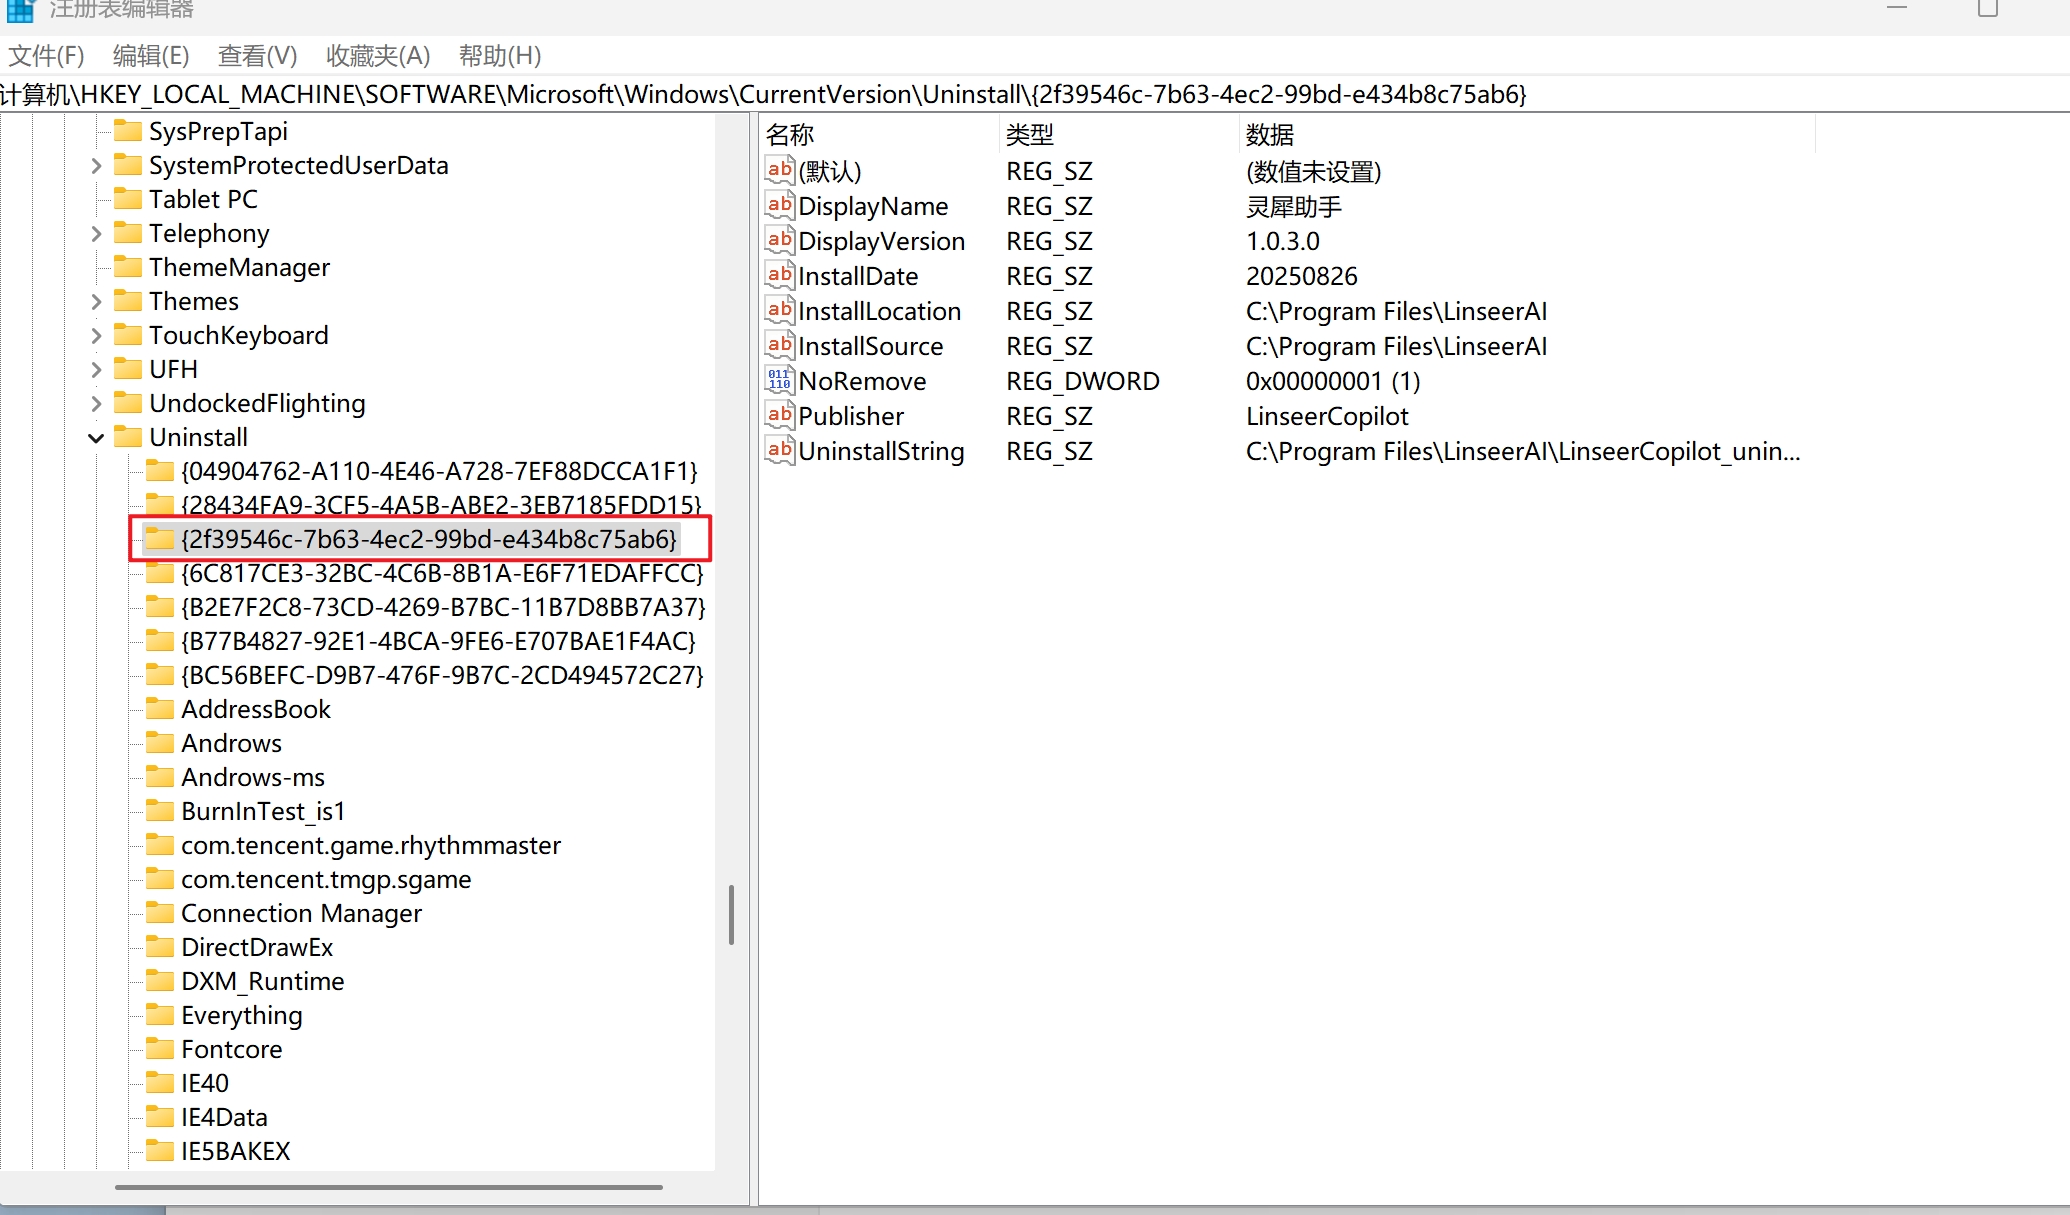Click the NoRemove DWORD value icon
This screenshot has height=1215, width=2070.
click(x=779, y=380)
